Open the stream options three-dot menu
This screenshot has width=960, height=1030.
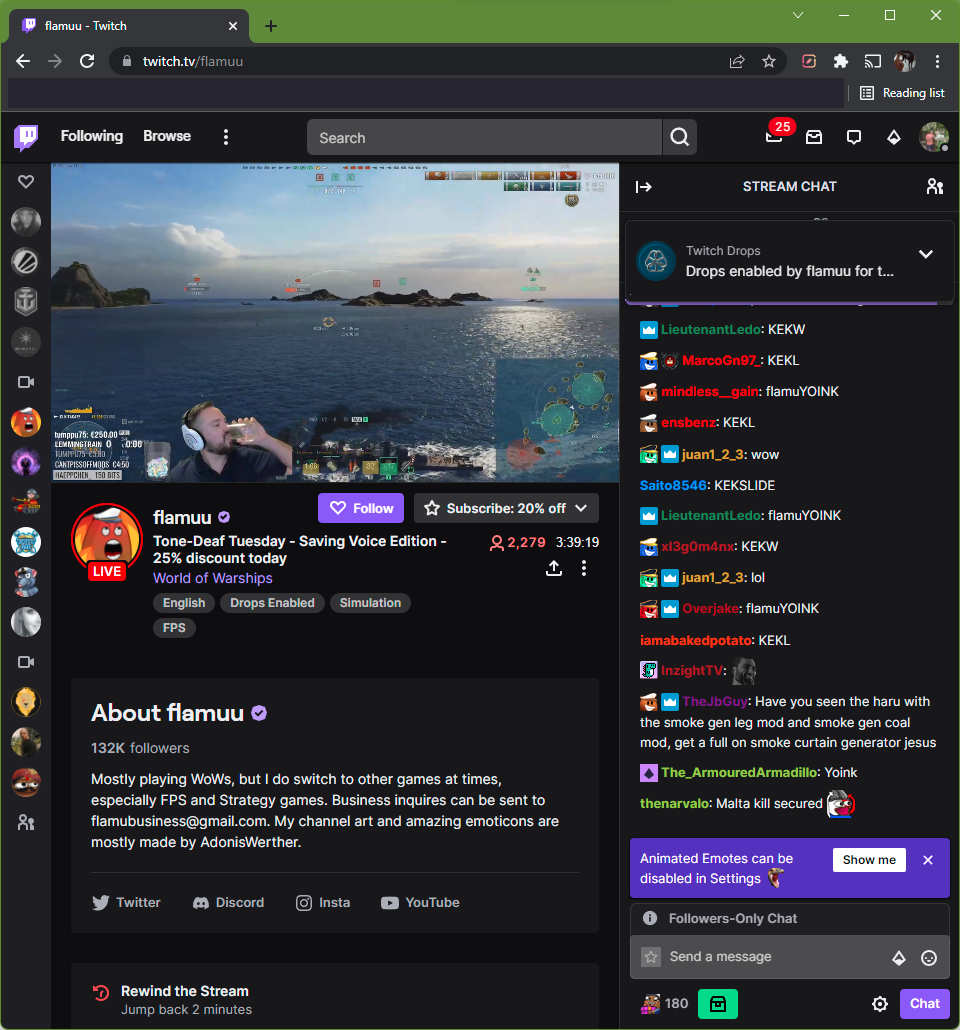coord(583,568)
